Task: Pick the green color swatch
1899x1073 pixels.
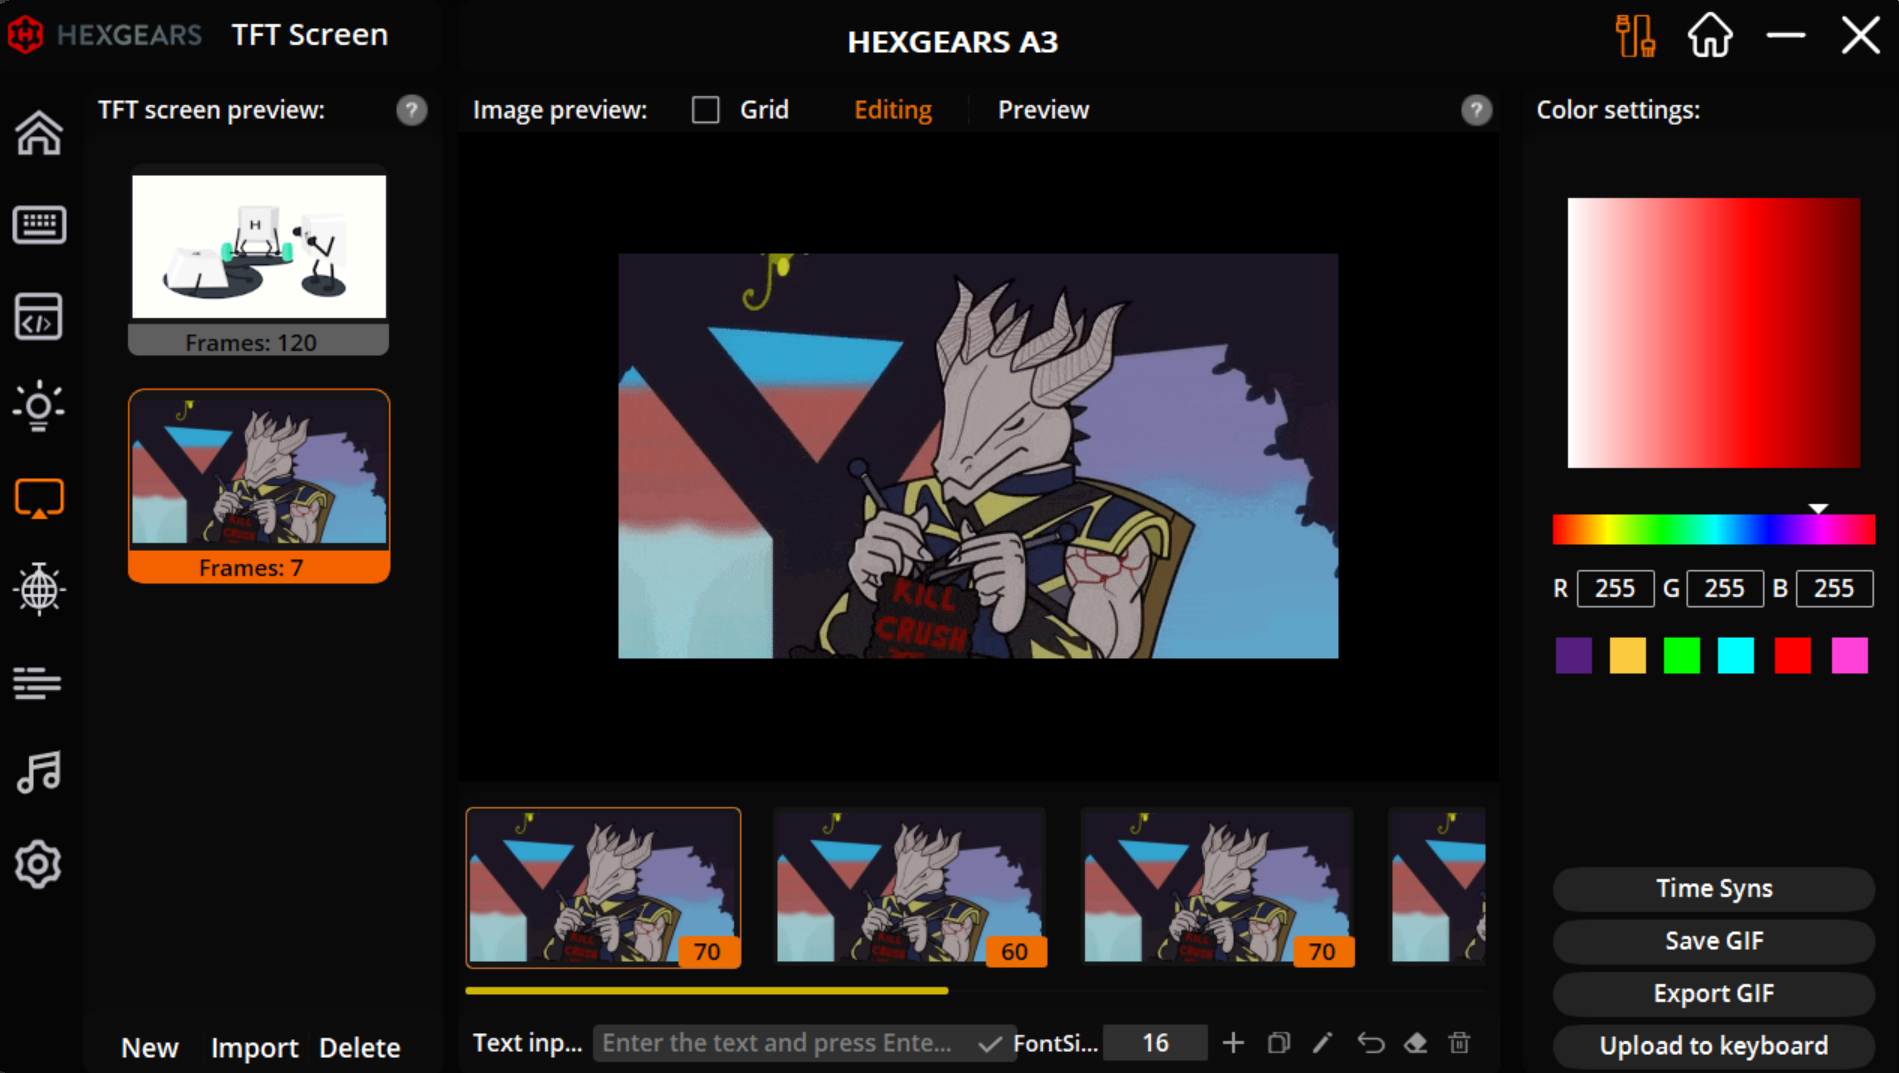Action: coord(1681,656)
